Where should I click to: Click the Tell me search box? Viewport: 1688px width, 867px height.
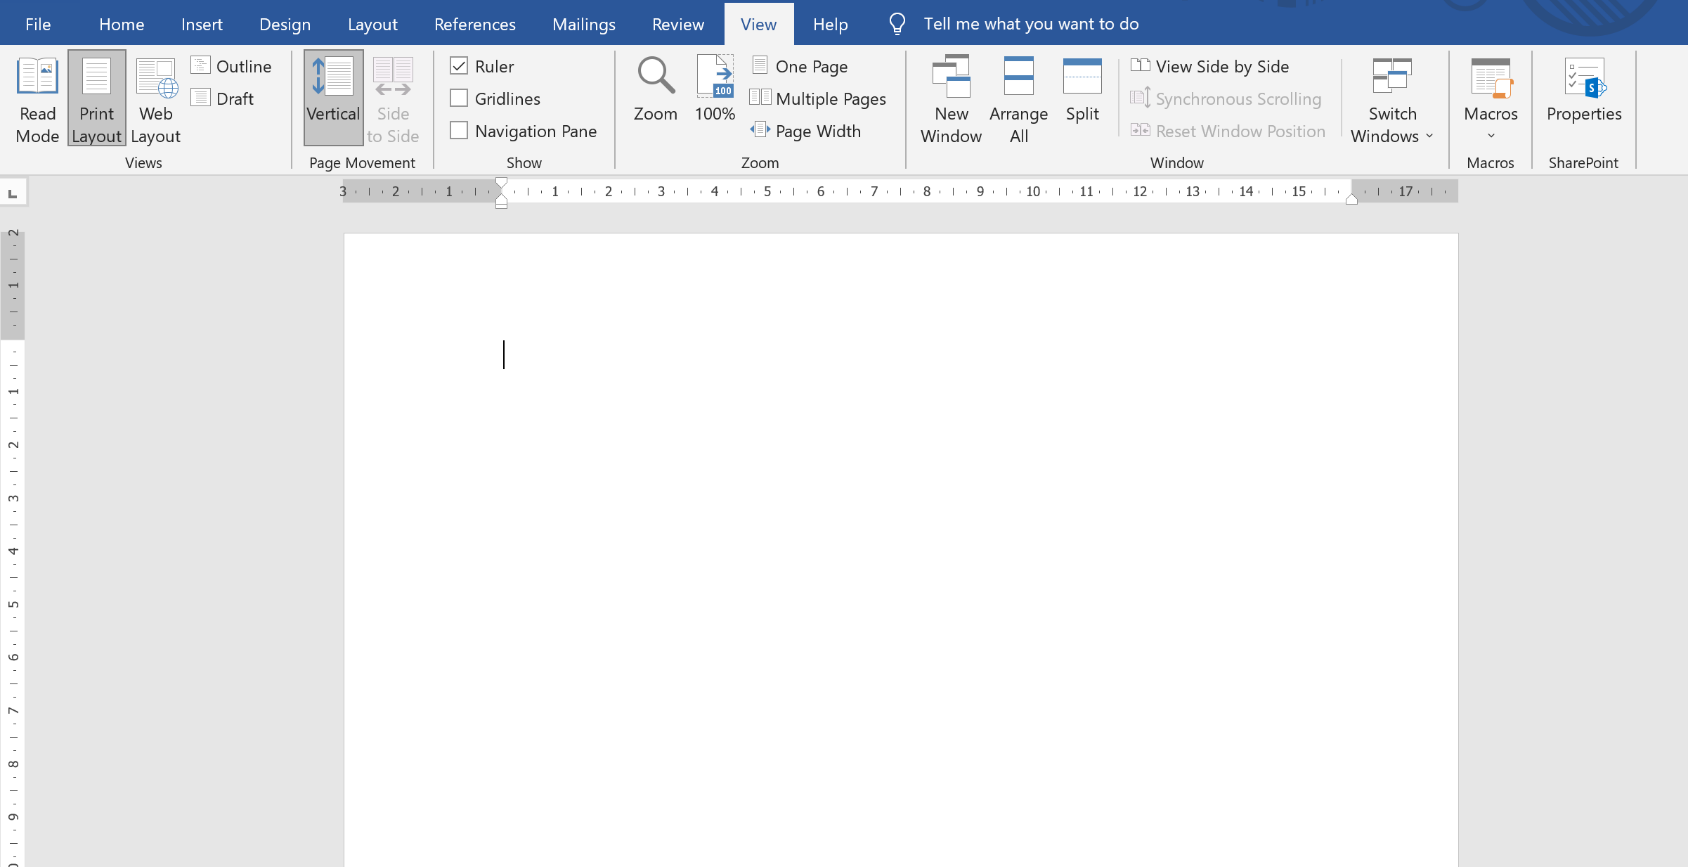[x=1031, y=24]
